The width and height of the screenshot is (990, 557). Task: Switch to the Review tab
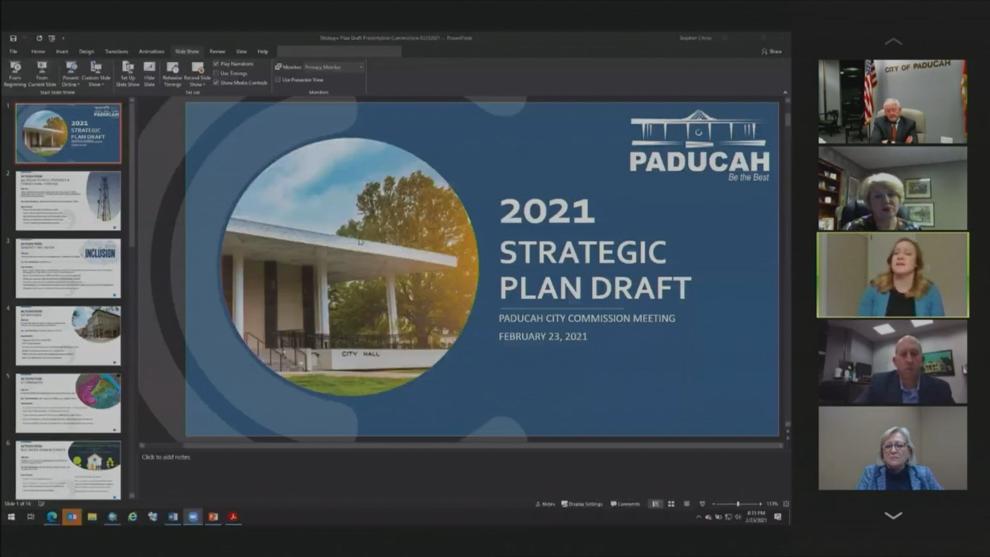(x=217, y=51)
